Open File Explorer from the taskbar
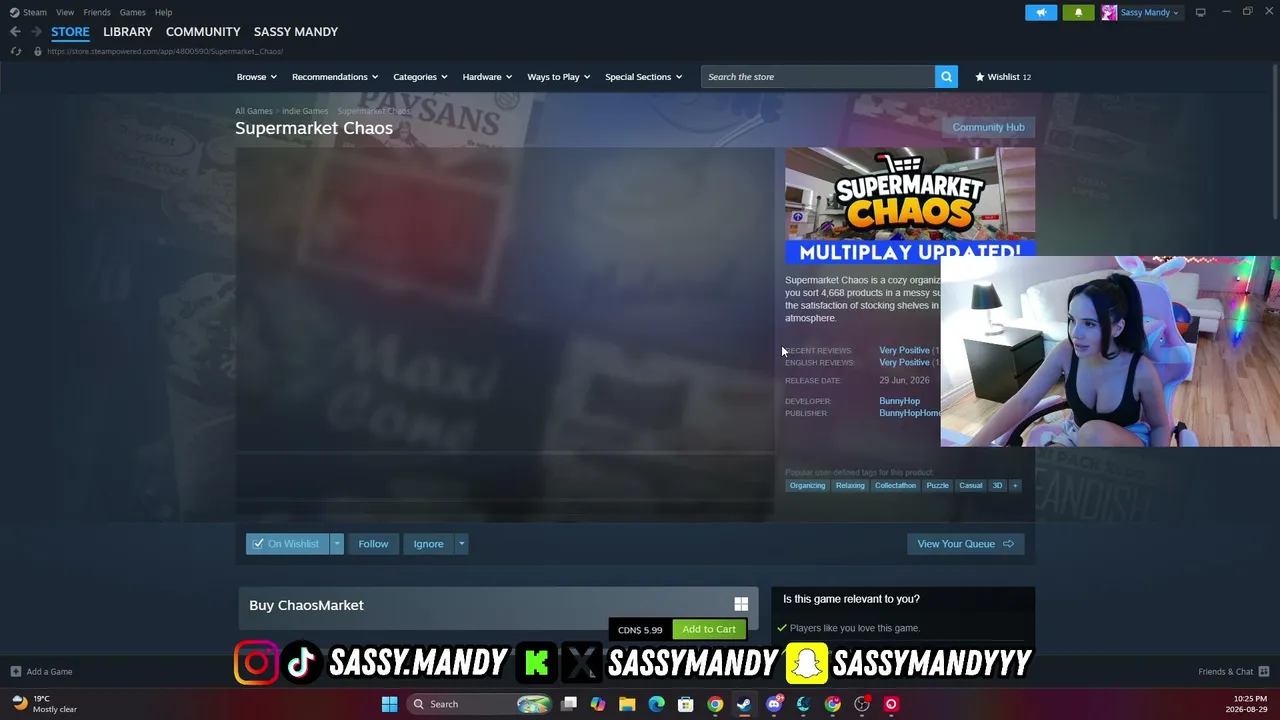 (x=627, y=704)
